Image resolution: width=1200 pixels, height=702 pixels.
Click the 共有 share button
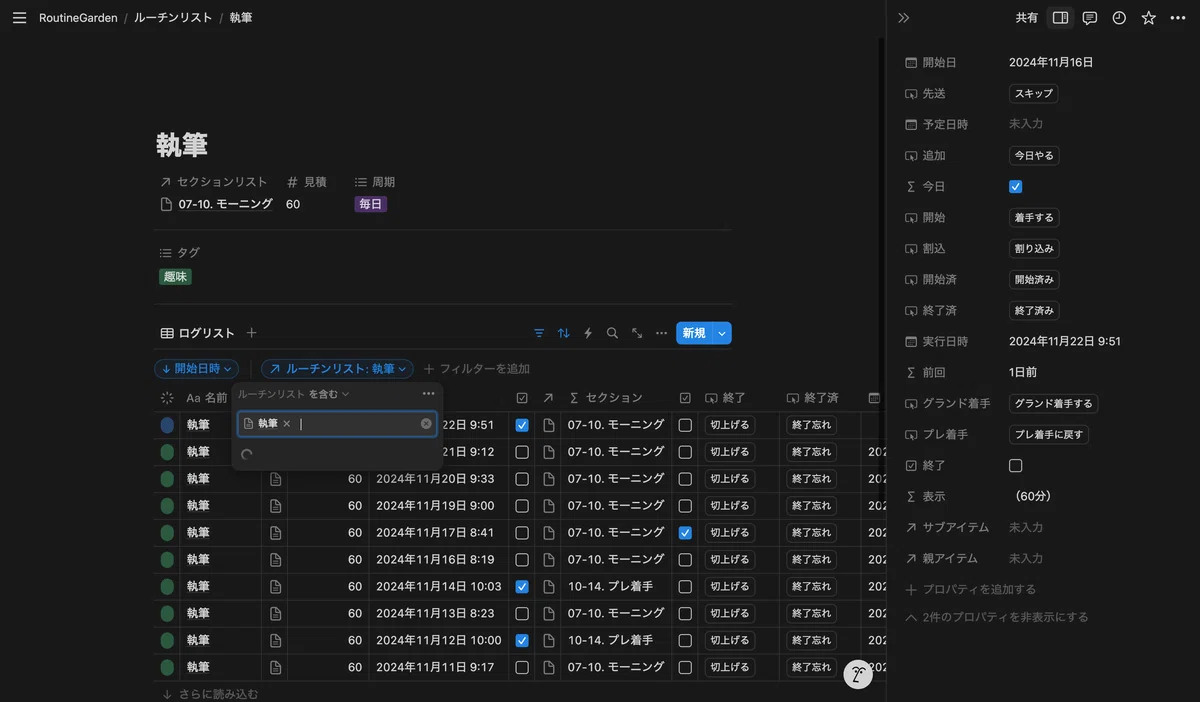pyautogui.click(x=1027, y=18)
